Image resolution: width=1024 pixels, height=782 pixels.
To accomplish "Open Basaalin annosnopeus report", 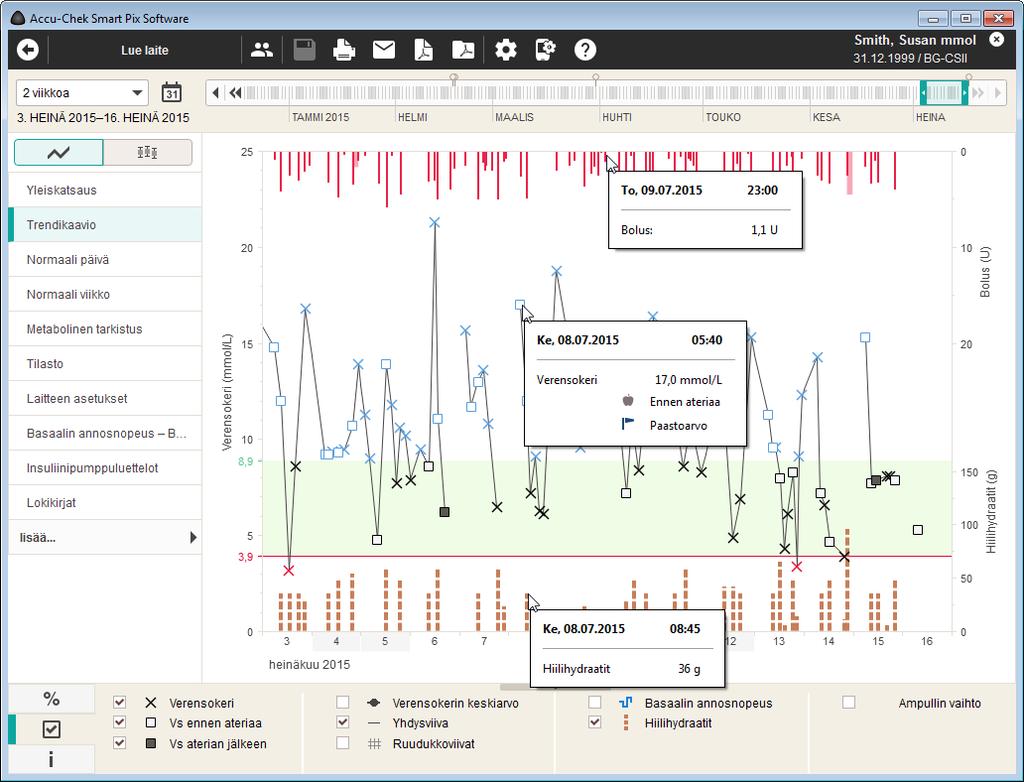I will pyautogui.click(x=104, y=433).
